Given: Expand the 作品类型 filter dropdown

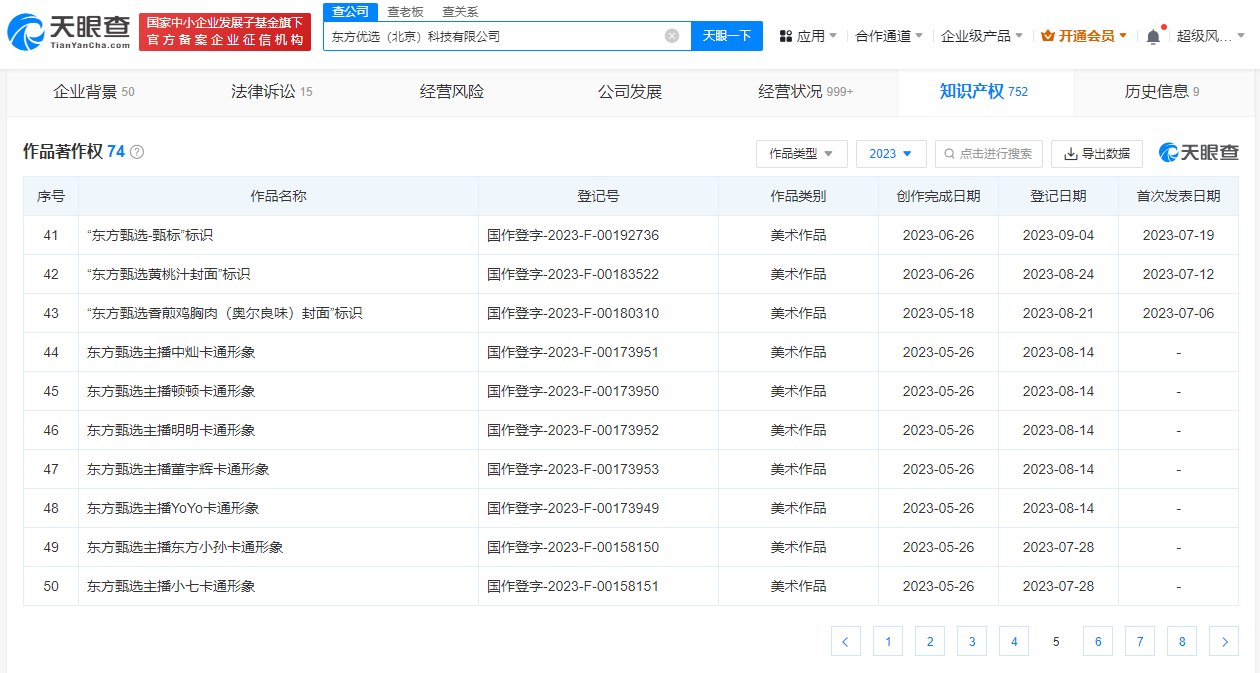Looking at the screenshot, I should 802,154.
